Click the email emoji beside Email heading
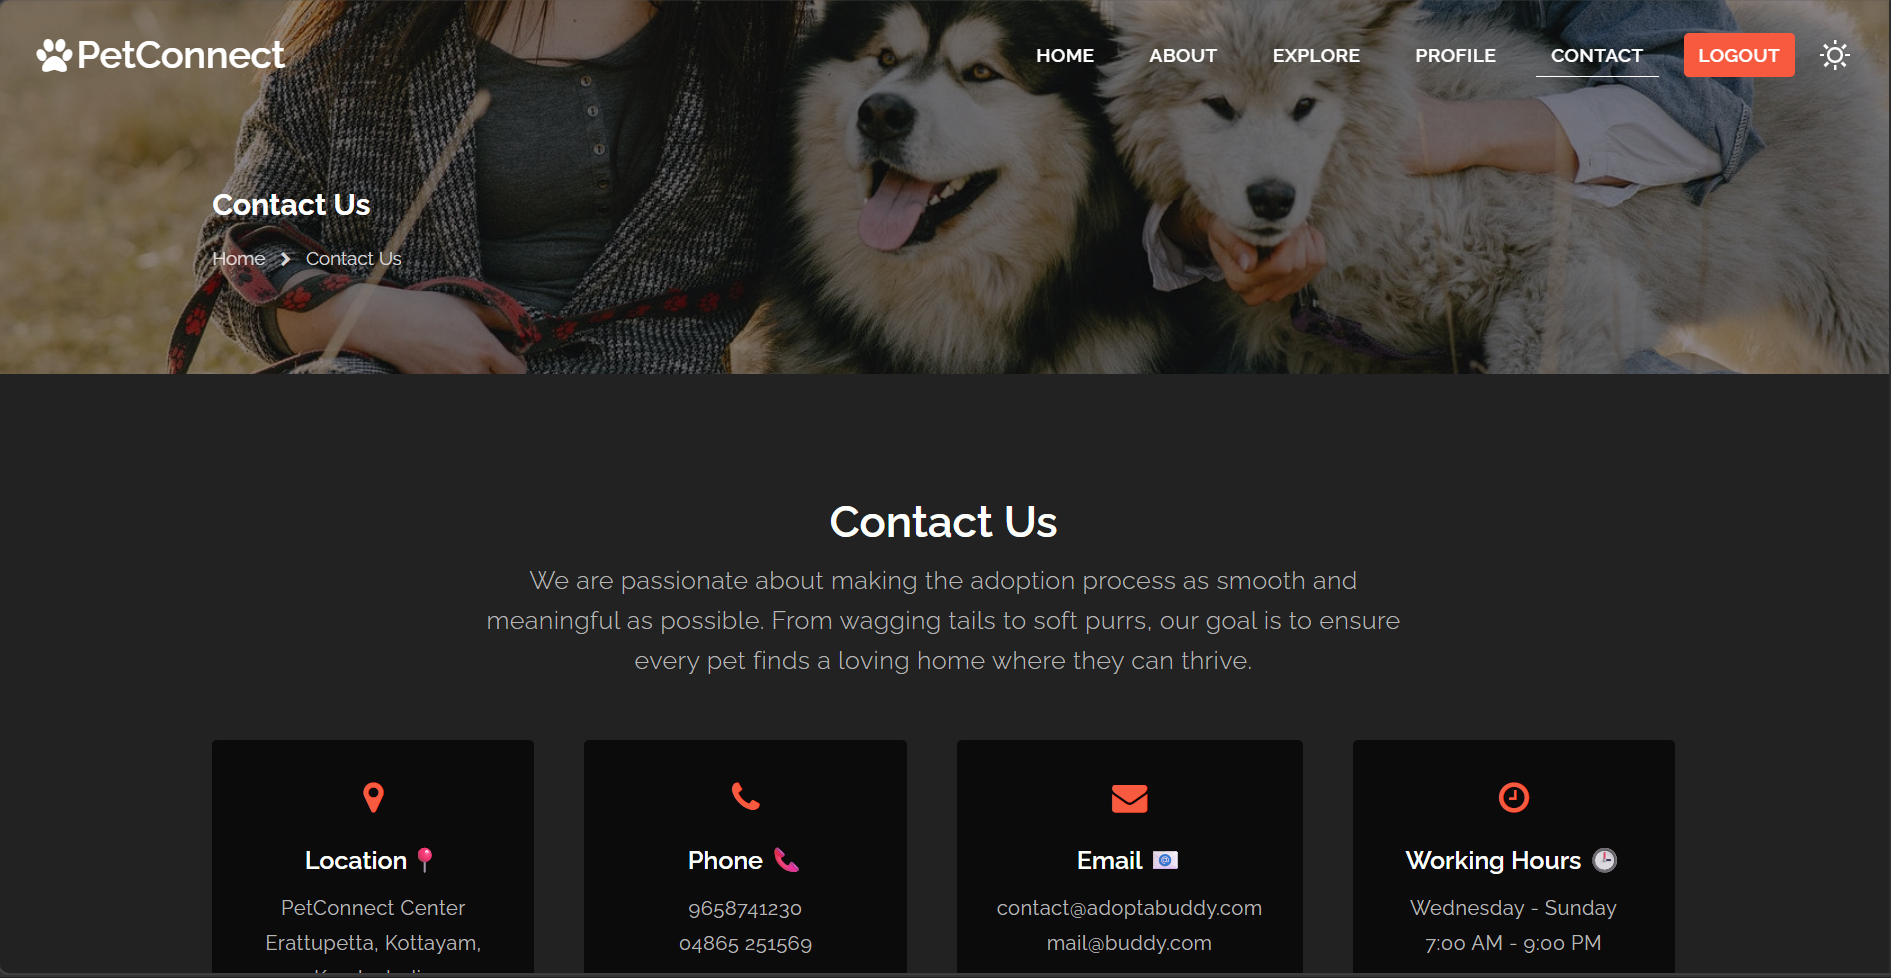The height and width of the screenshot is (978, 1891). point(1165,860)
